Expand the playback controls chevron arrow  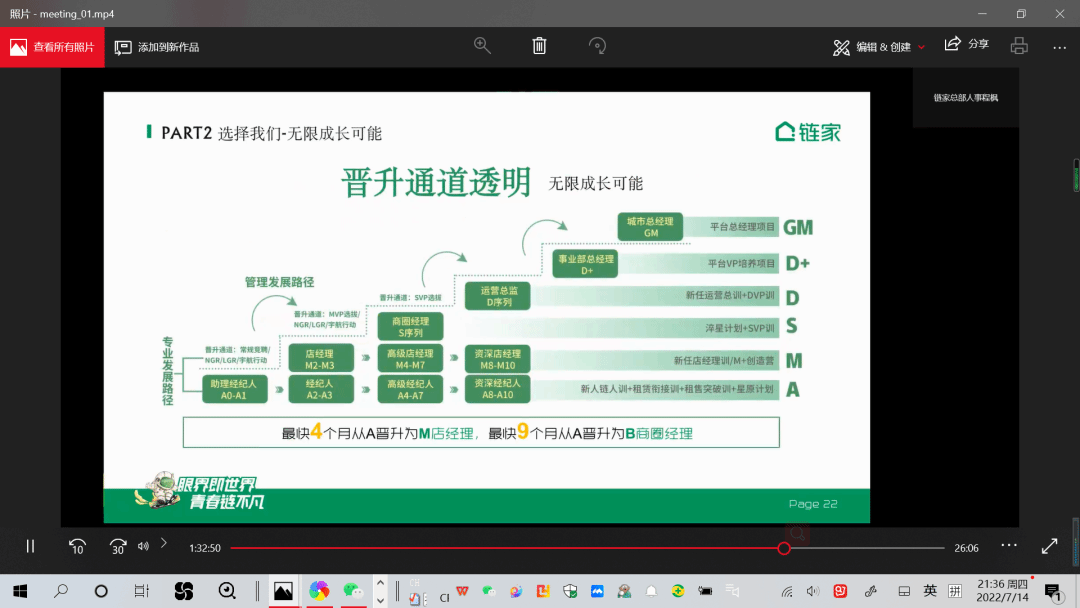click(164, 543)
